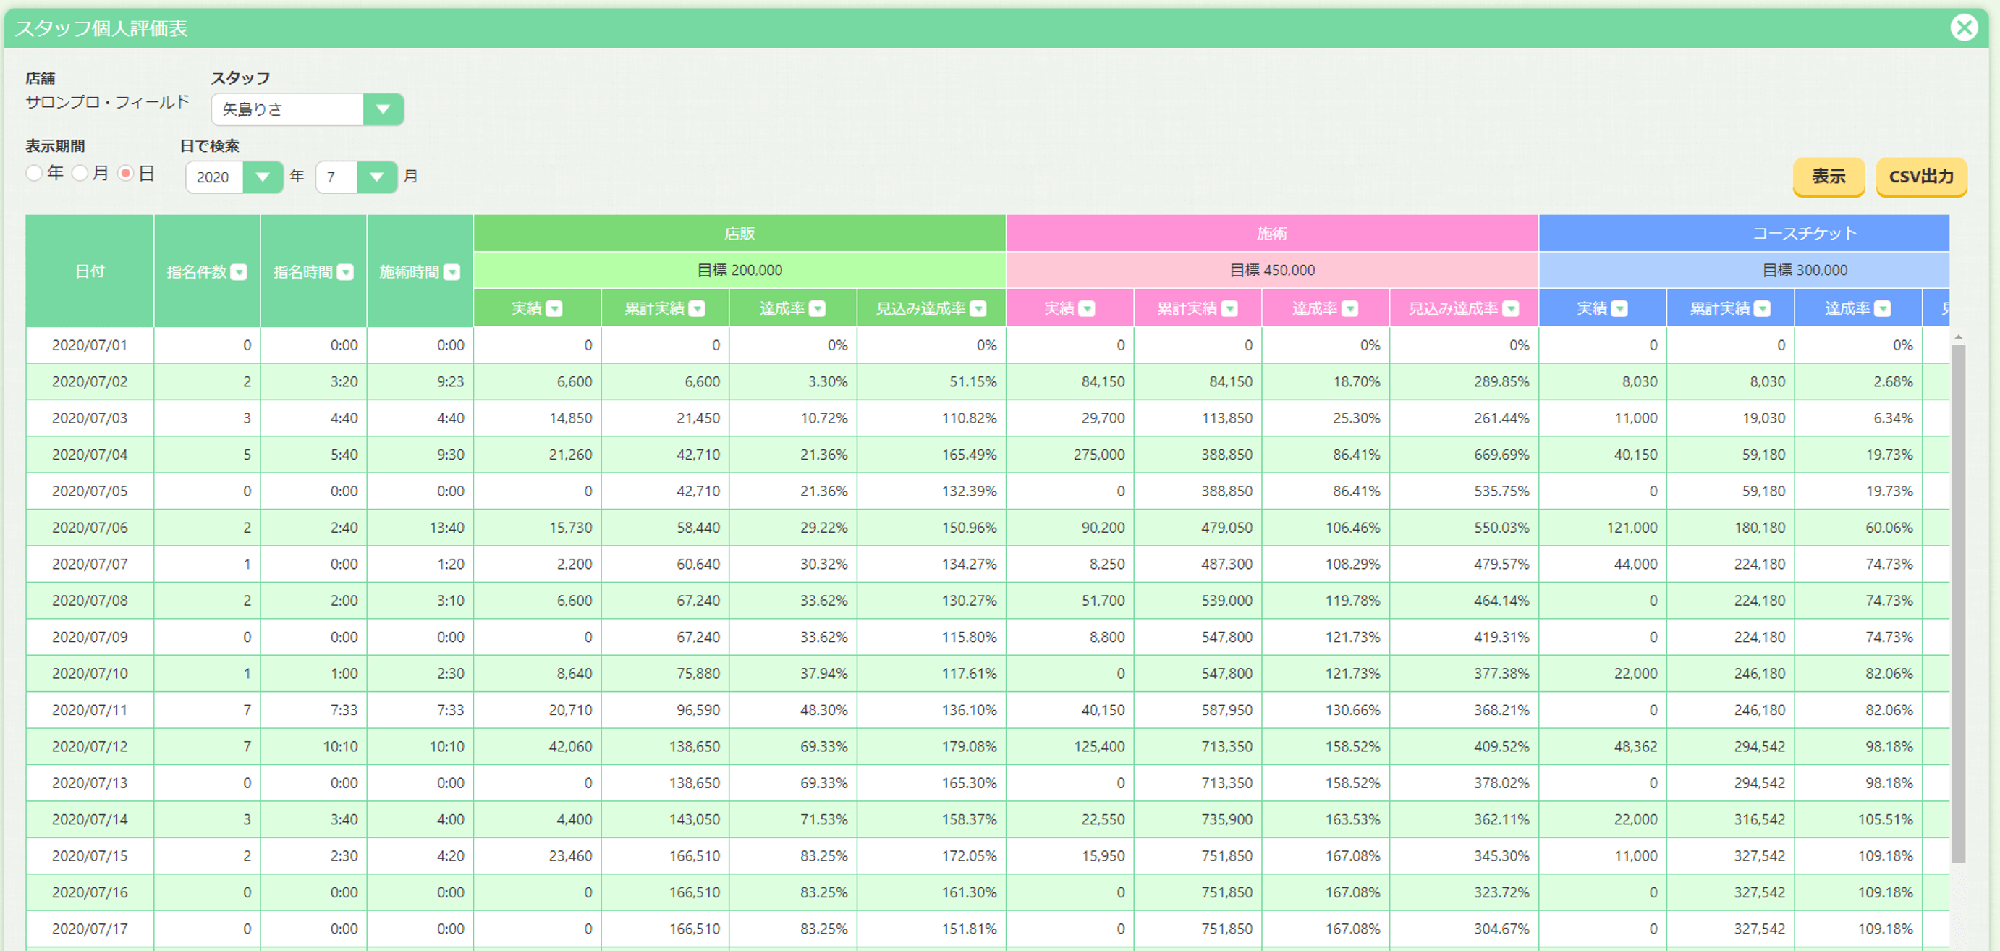
Task: Close the スタッフ個人評価表 dialog
Action: pos(1964,27)
